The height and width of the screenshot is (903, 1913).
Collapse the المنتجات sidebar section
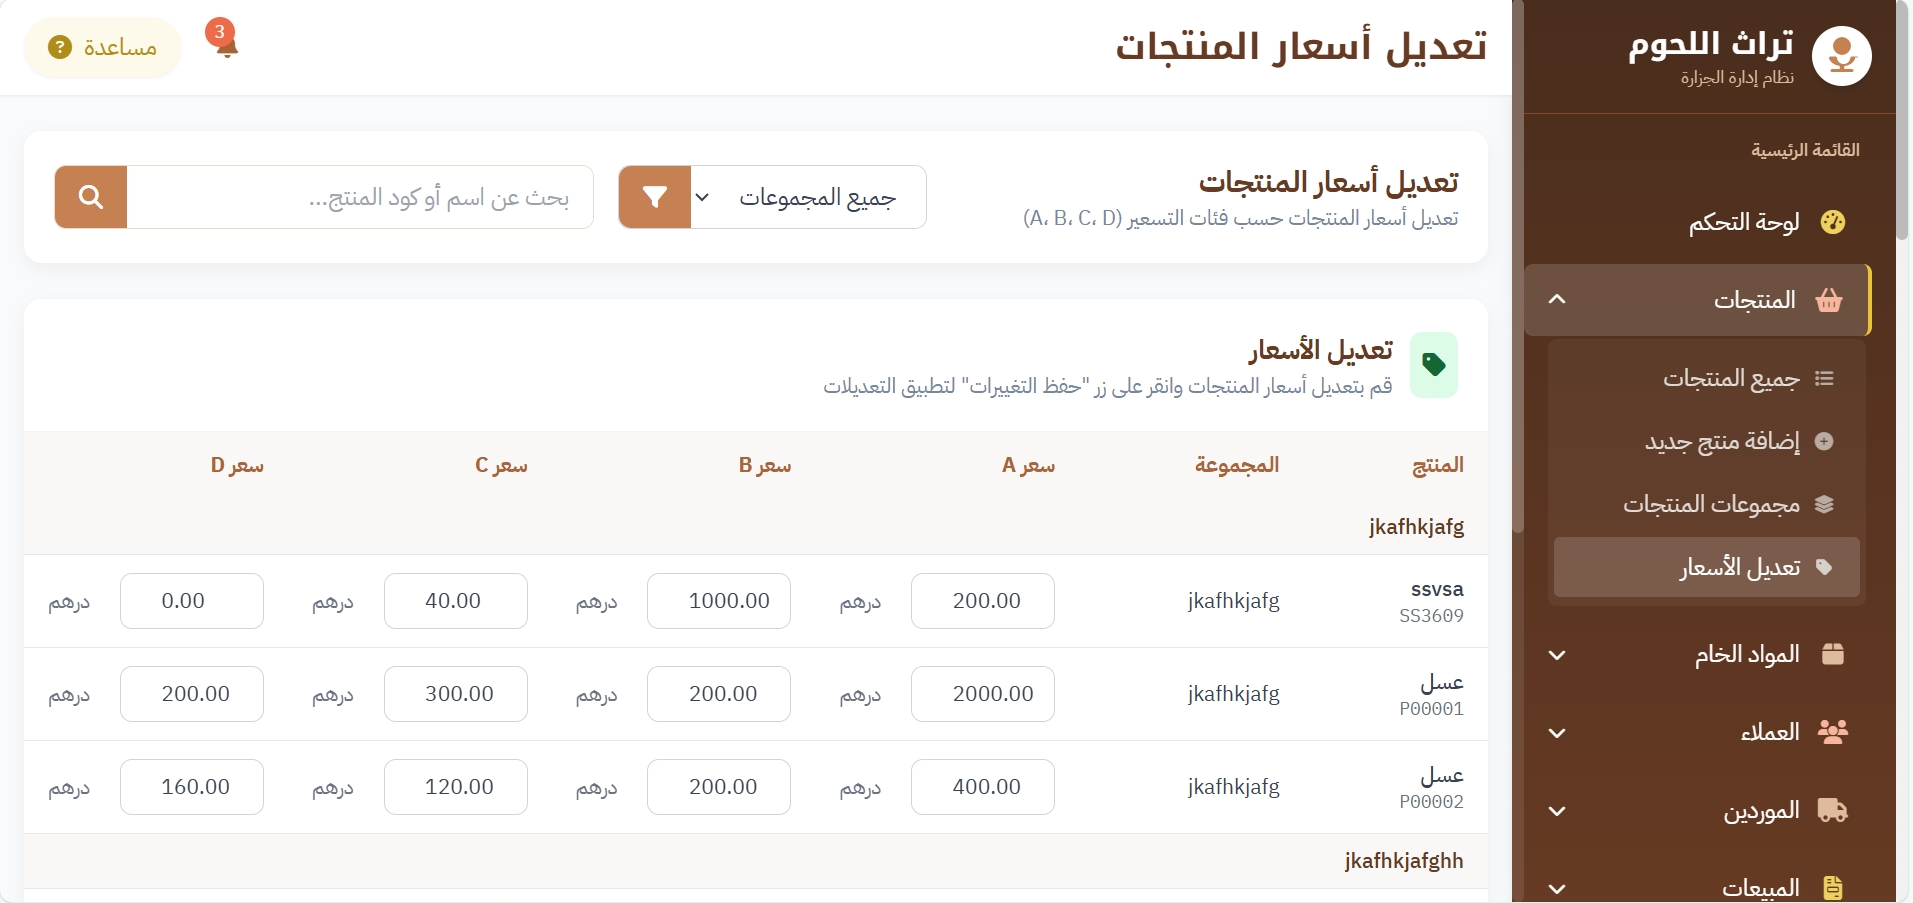tap(1557, 300)
